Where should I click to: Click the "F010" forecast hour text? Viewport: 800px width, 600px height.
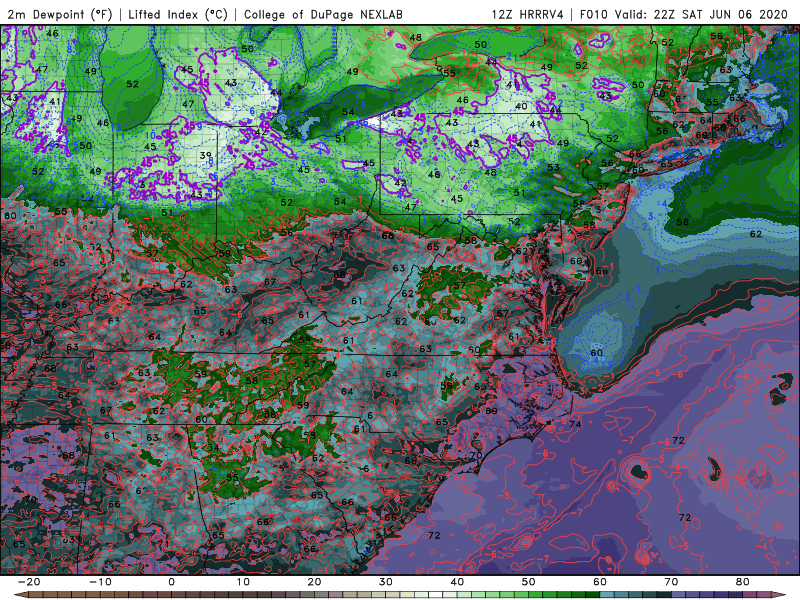point(593,14)
